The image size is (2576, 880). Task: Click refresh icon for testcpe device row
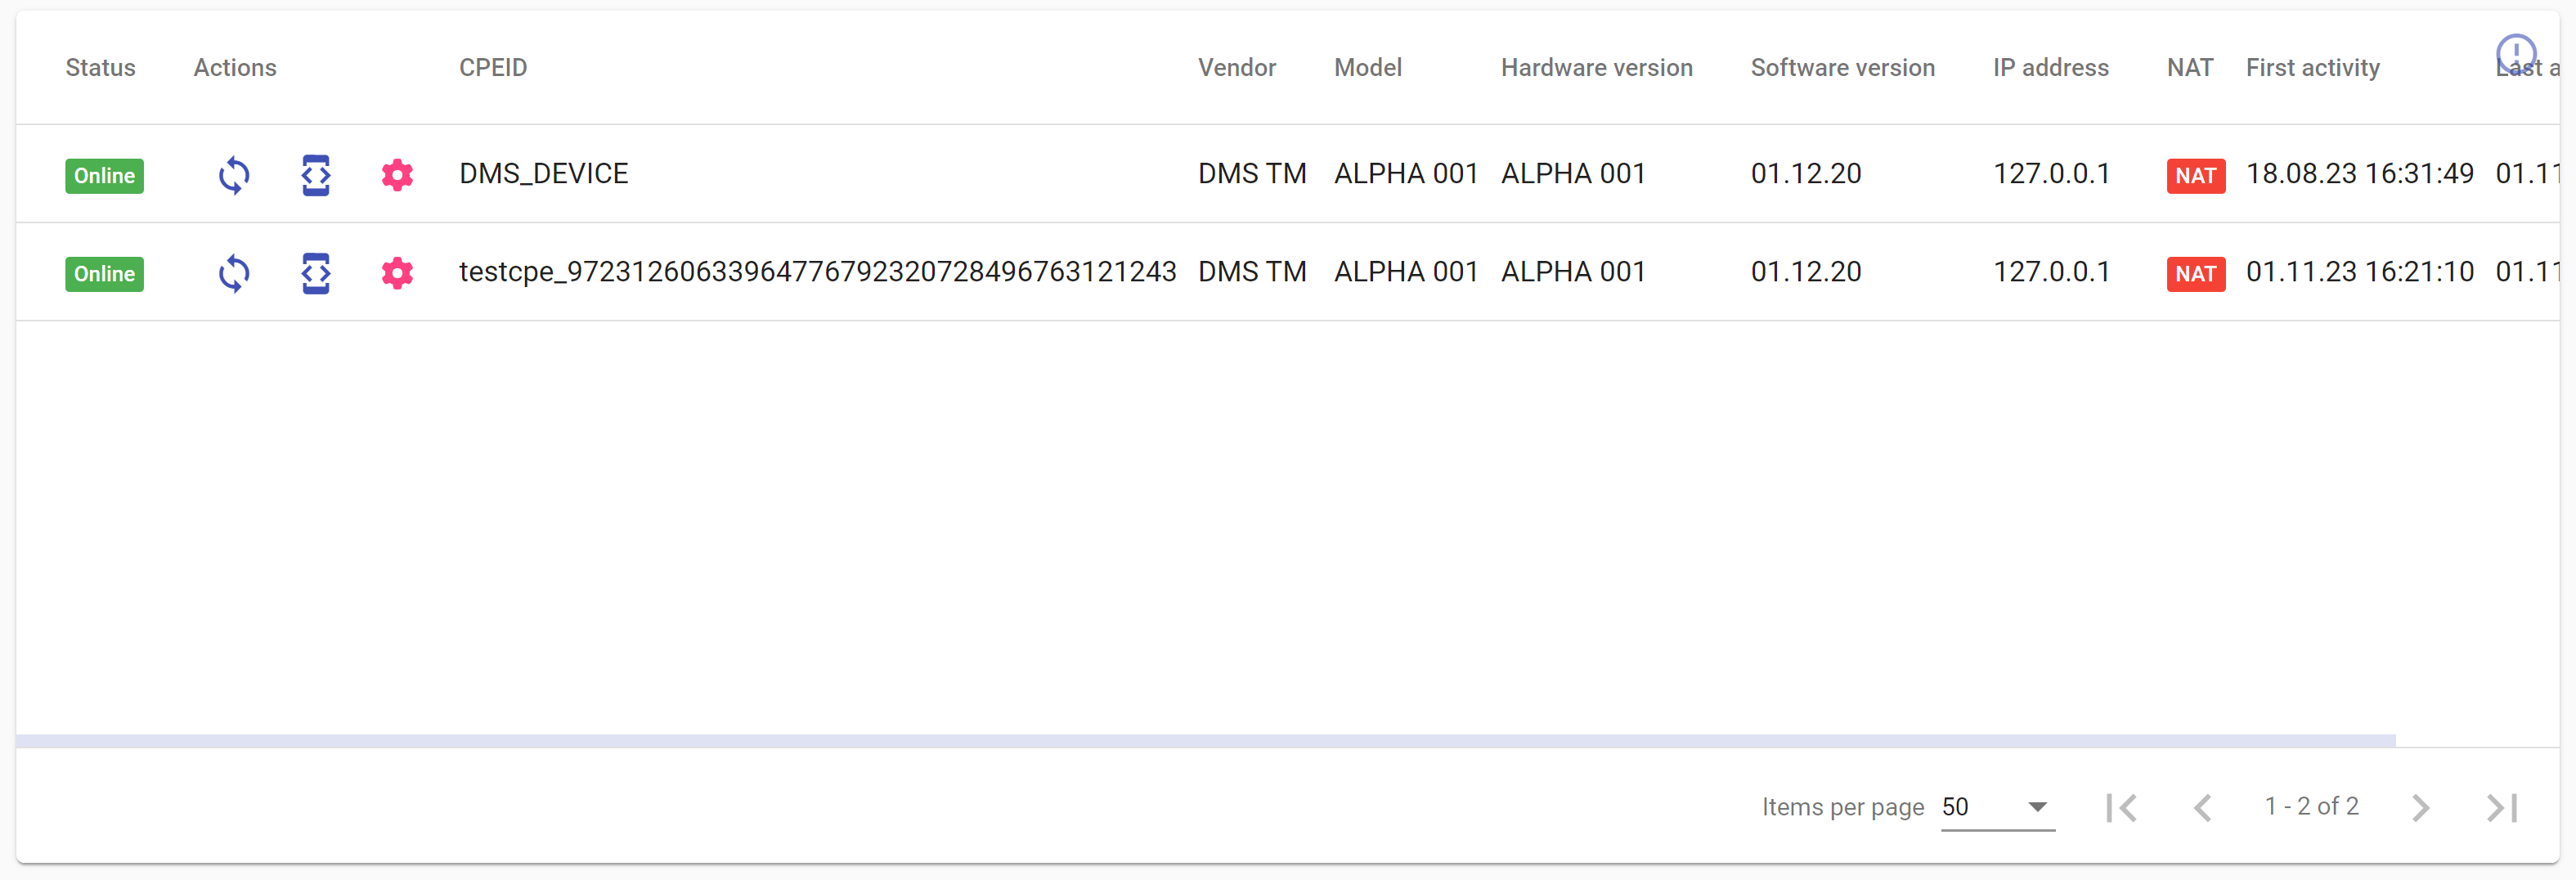coord(234,273)
